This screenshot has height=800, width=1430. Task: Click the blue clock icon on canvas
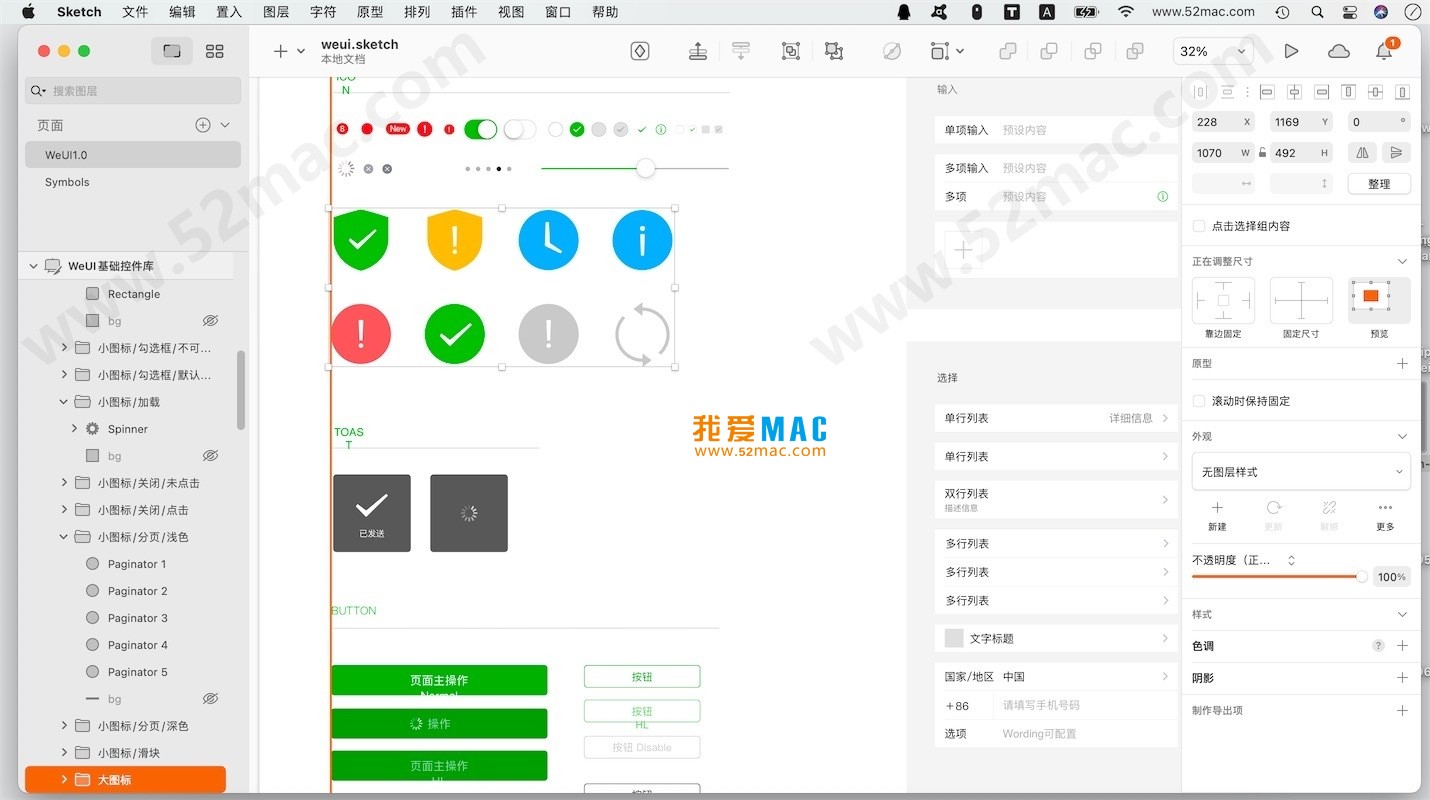point(548,240)
